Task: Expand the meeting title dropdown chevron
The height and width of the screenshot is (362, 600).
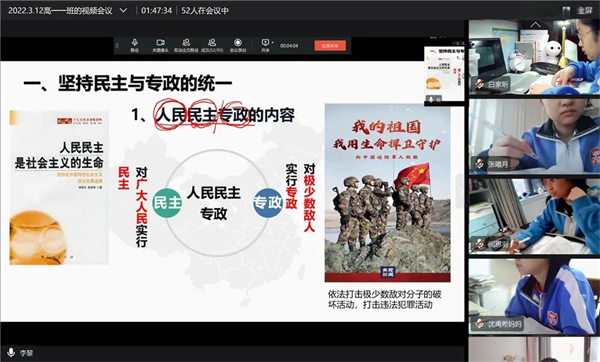Action: pyautogui.click(x=123, y=10)
